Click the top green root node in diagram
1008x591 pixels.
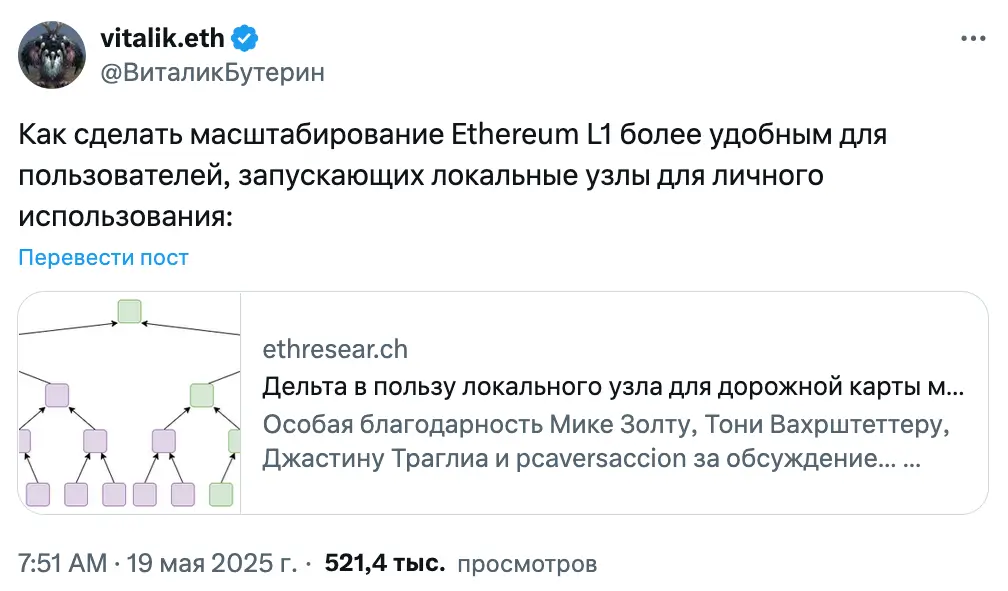point(129,311)
